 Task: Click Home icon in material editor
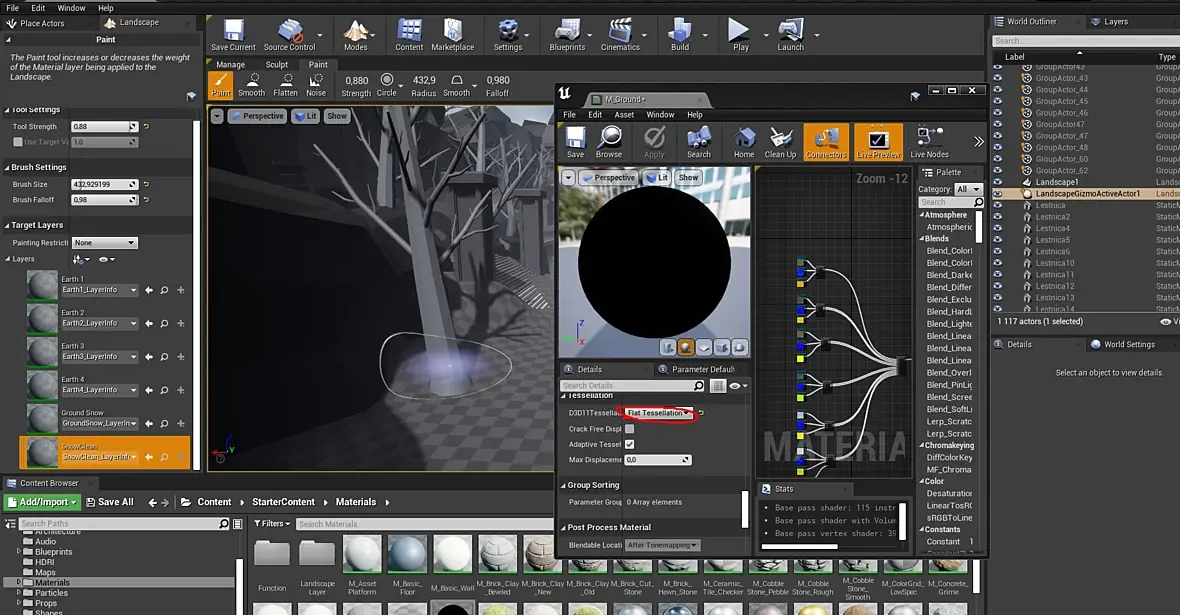click(744, 142)
